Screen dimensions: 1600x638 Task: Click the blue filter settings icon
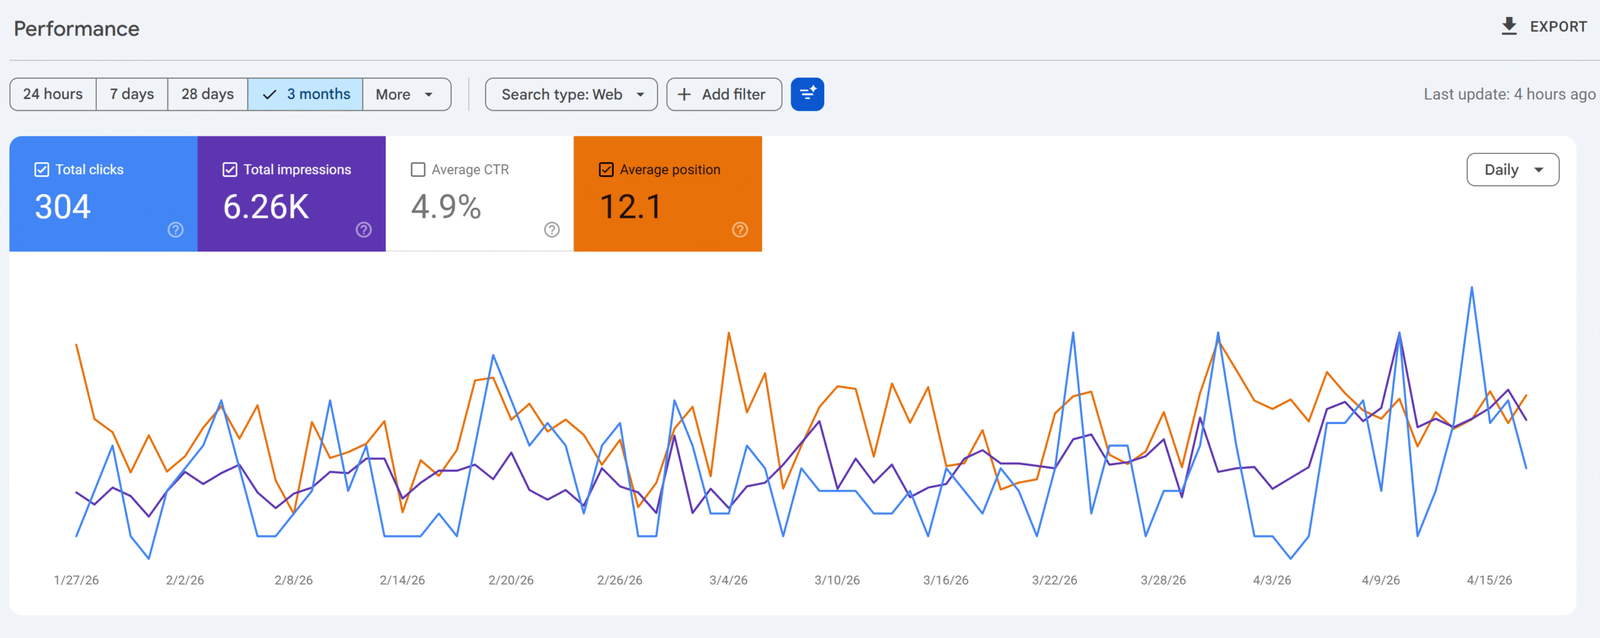(x=807, y=94)
